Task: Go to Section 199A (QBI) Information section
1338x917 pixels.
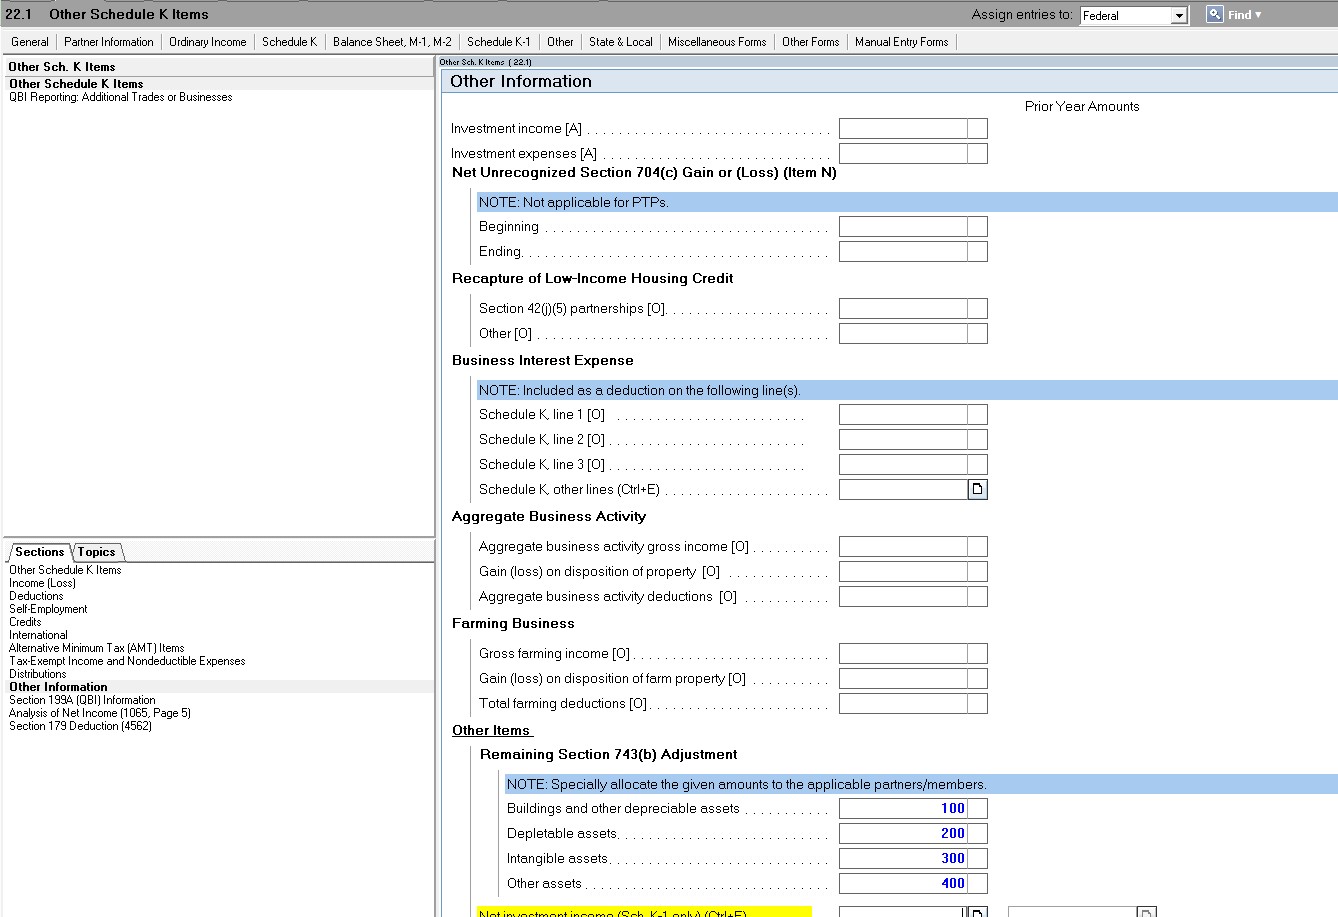Action: pyautogui.click(x=82, y=700)
